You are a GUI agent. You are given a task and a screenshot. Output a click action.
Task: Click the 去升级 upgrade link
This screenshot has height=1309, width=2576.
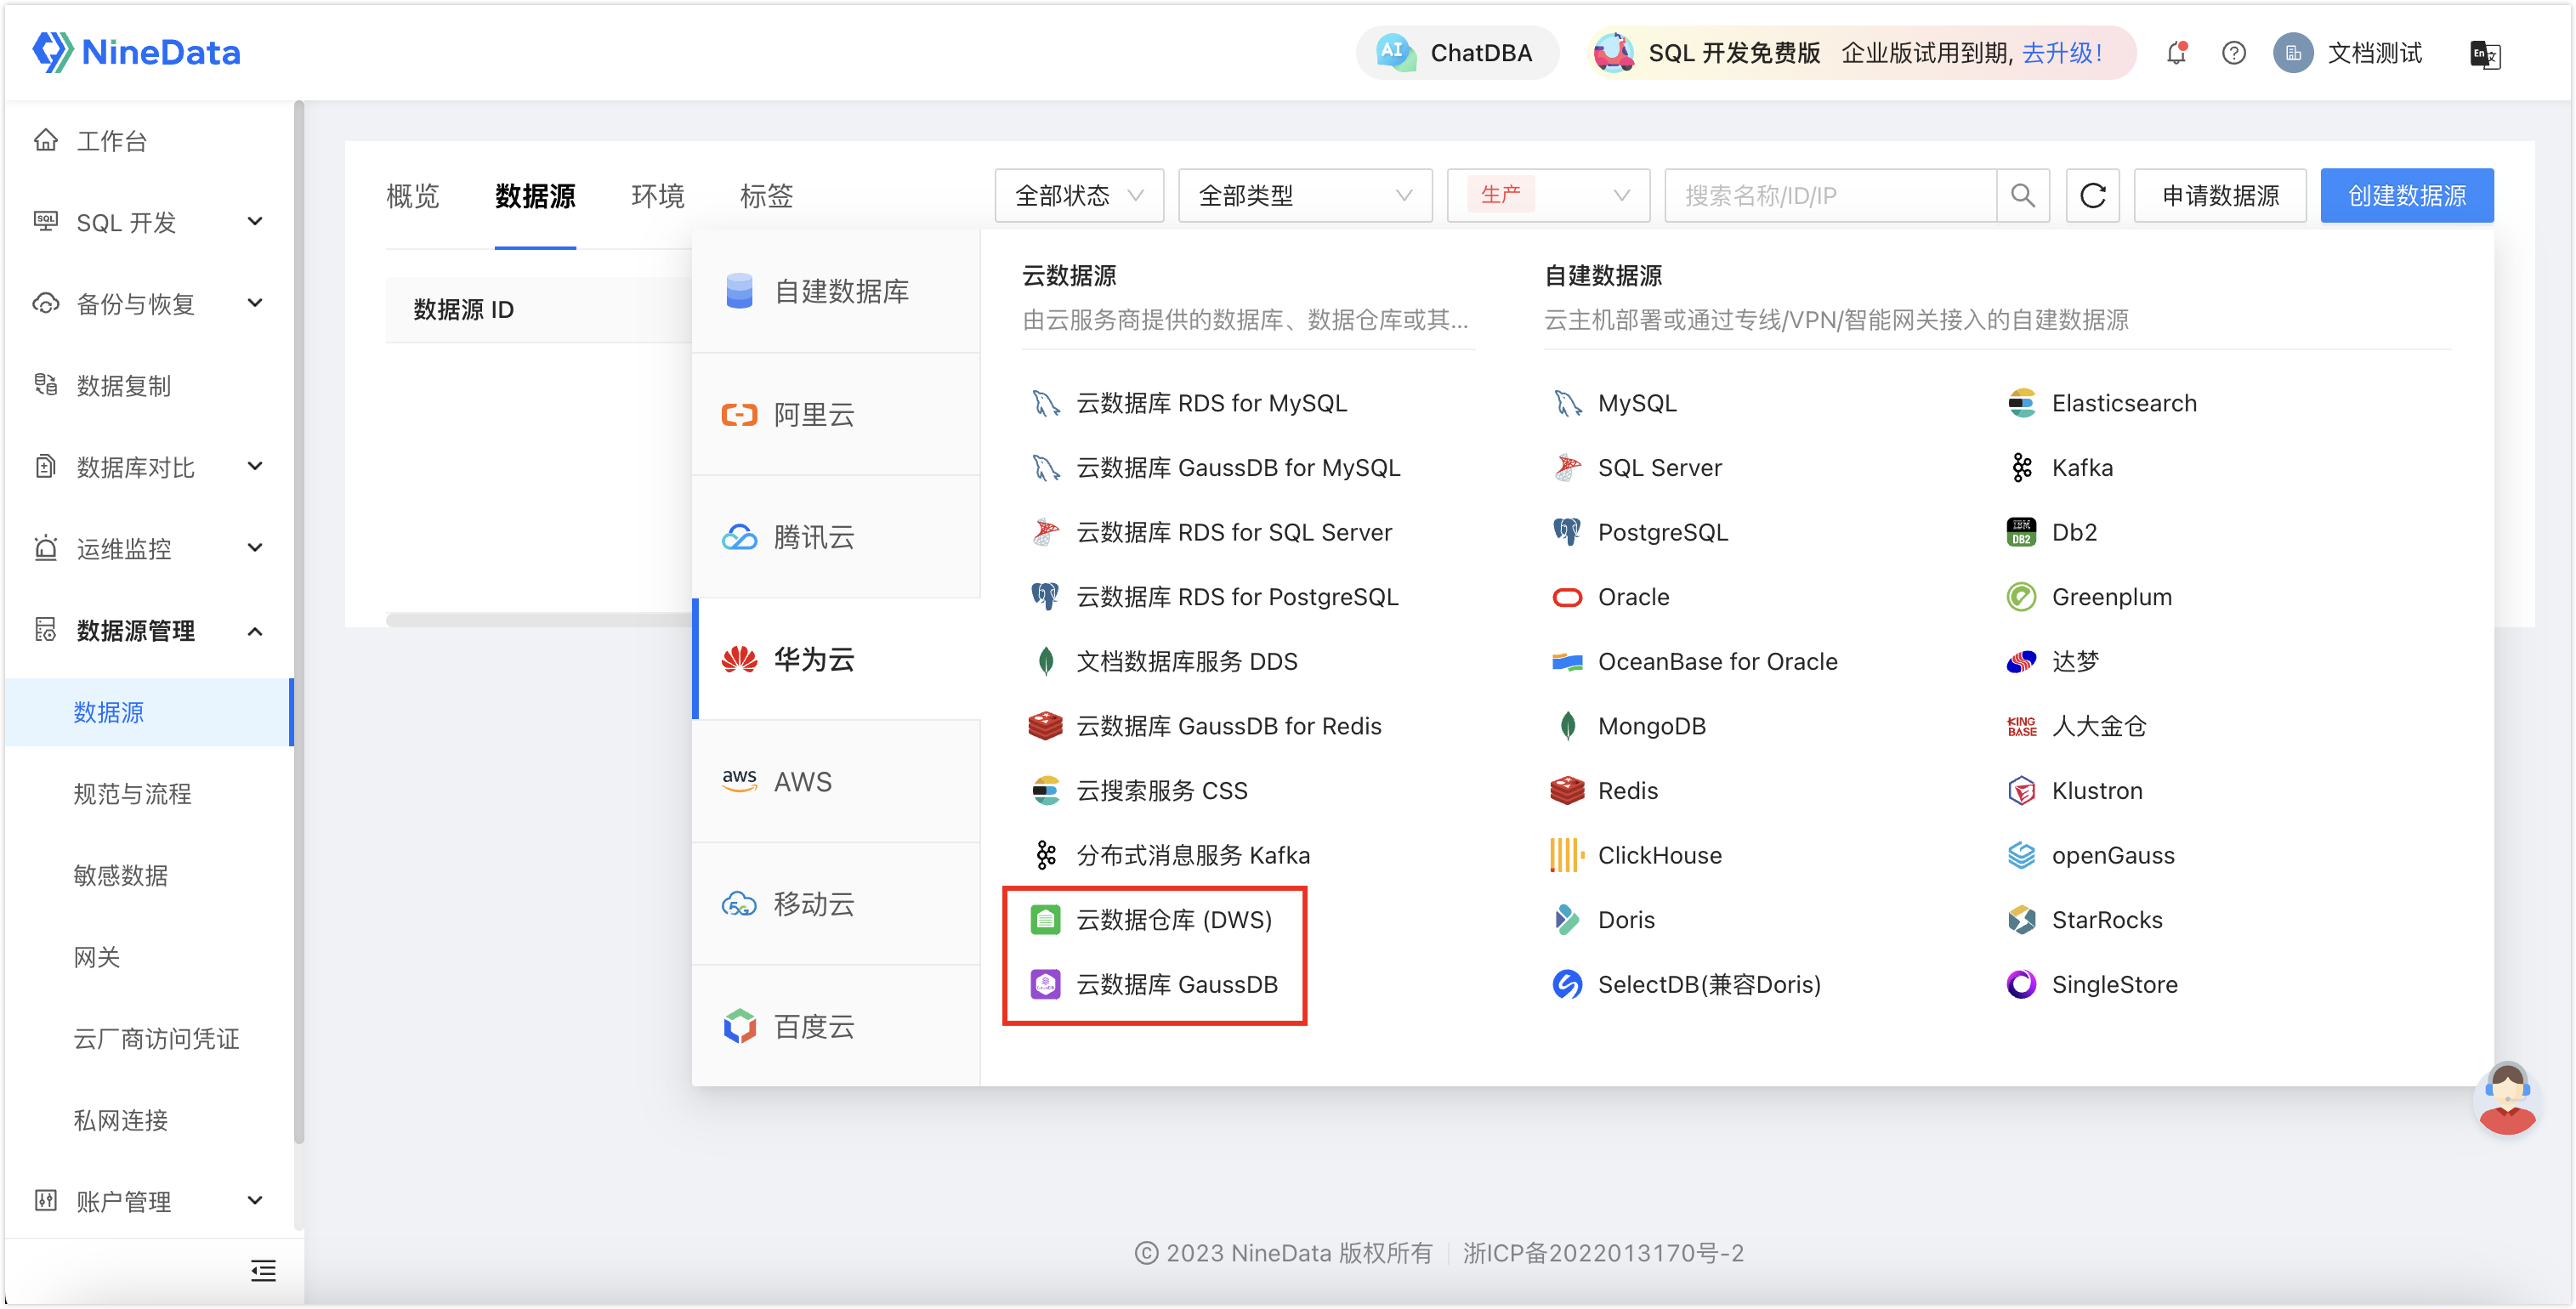click(x=2062, y=53)
